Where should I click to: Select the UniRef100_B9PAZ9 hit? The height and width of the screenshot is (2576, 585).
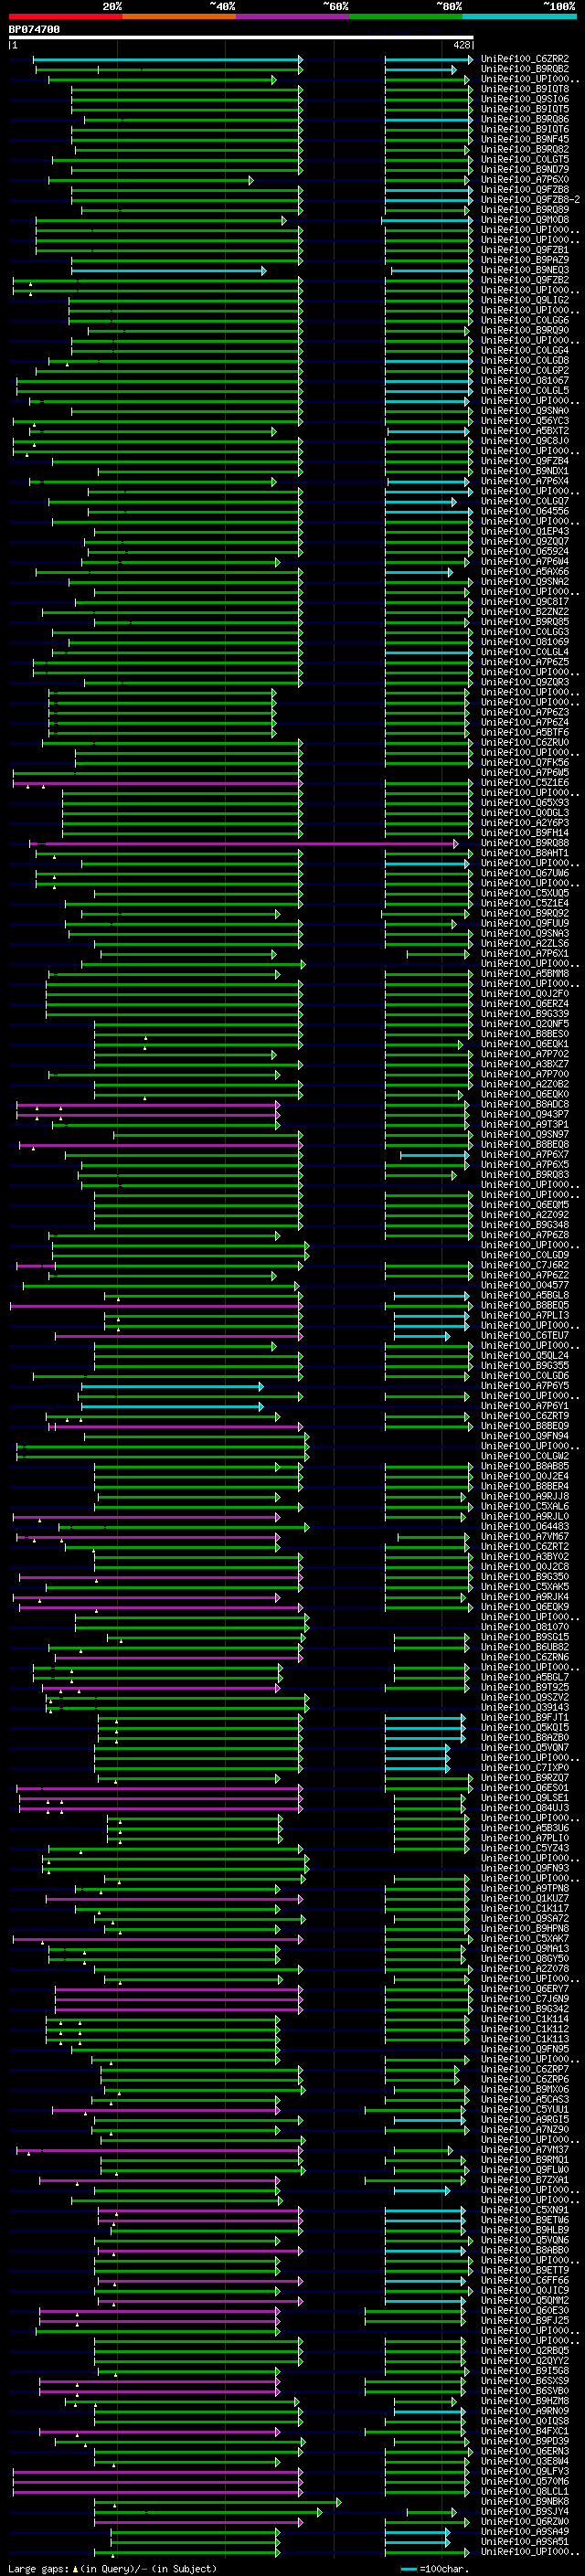[x=525, y=260]
